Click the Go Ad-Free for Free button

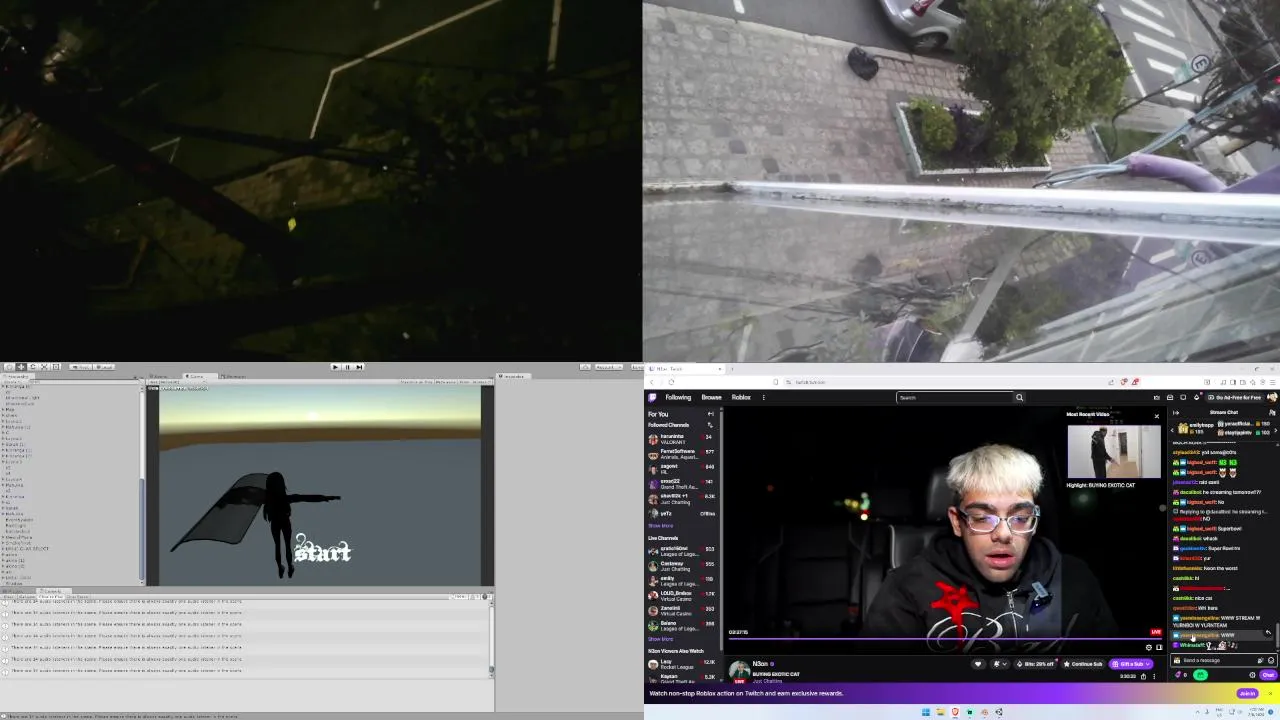tap(1235, 397)
